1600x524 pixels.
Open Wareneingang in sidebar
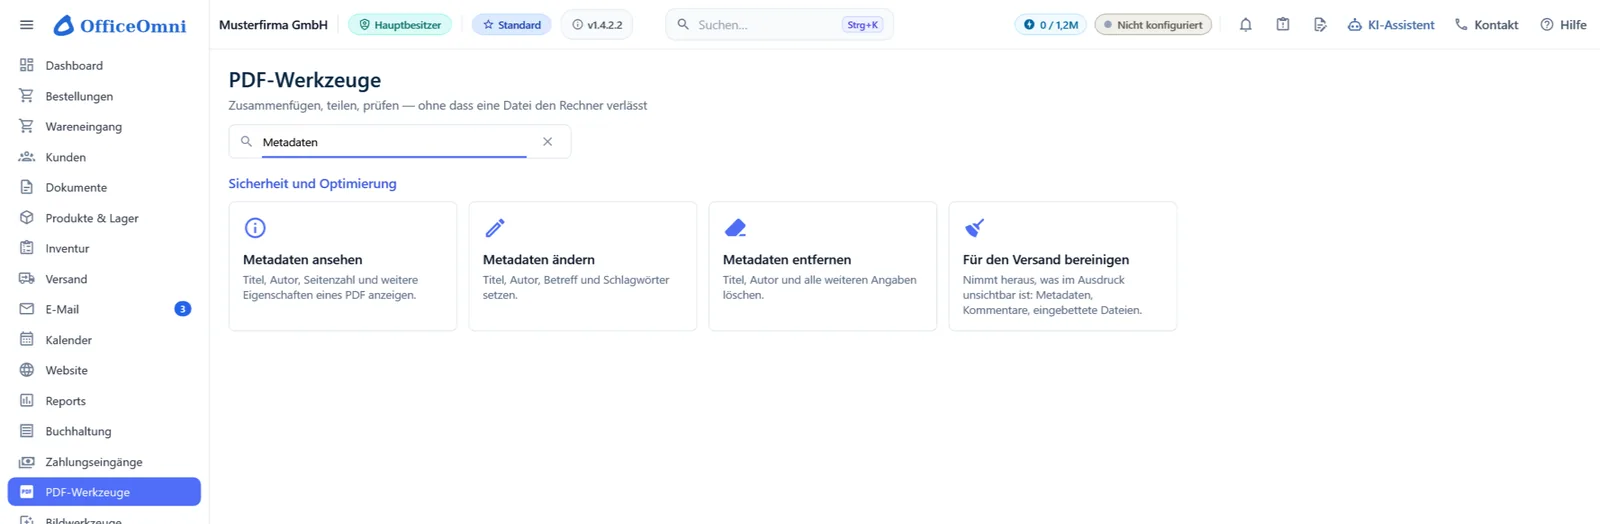104,127
